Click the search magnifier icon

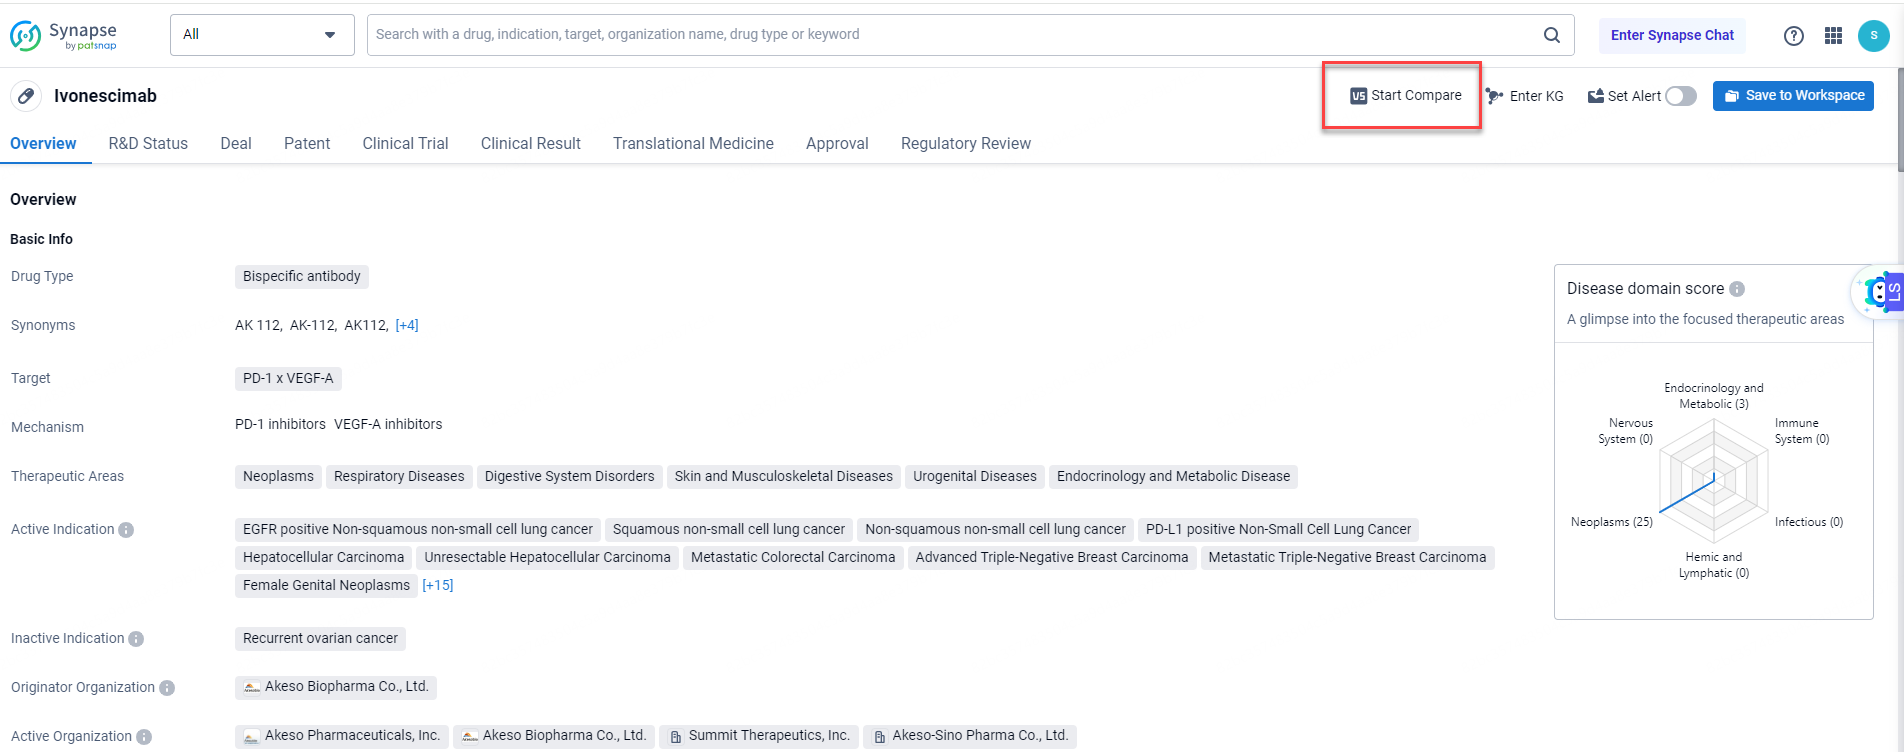(x=1551, y=35)
